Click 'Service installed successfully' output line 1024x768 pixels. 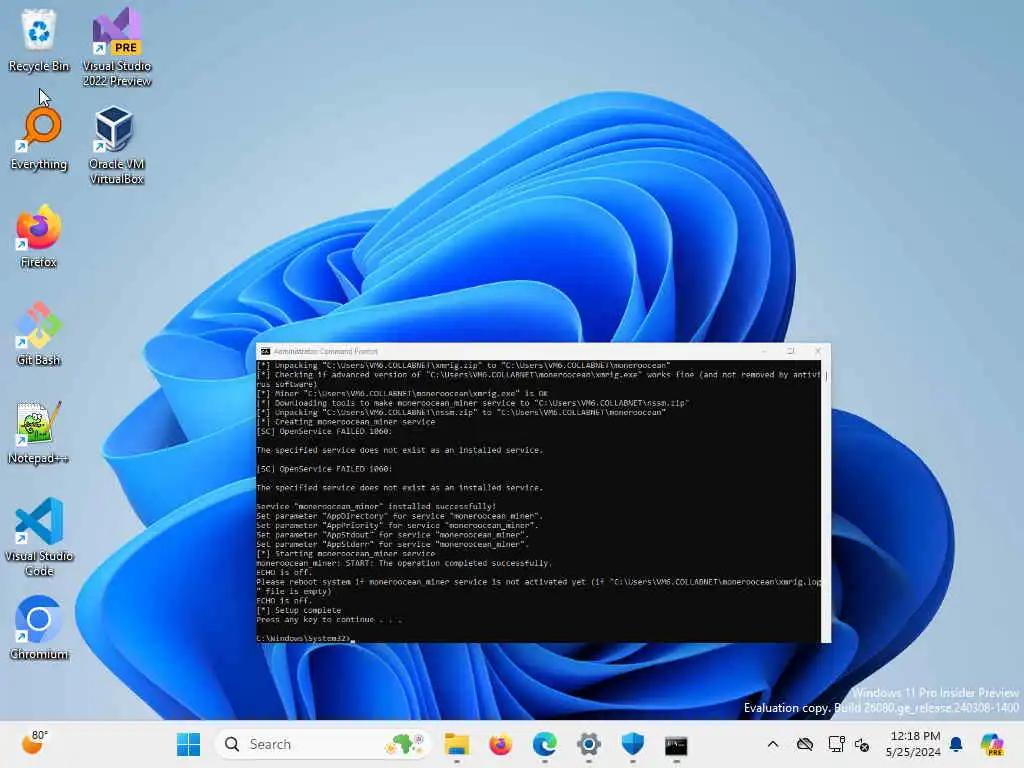tap(376, 507)
